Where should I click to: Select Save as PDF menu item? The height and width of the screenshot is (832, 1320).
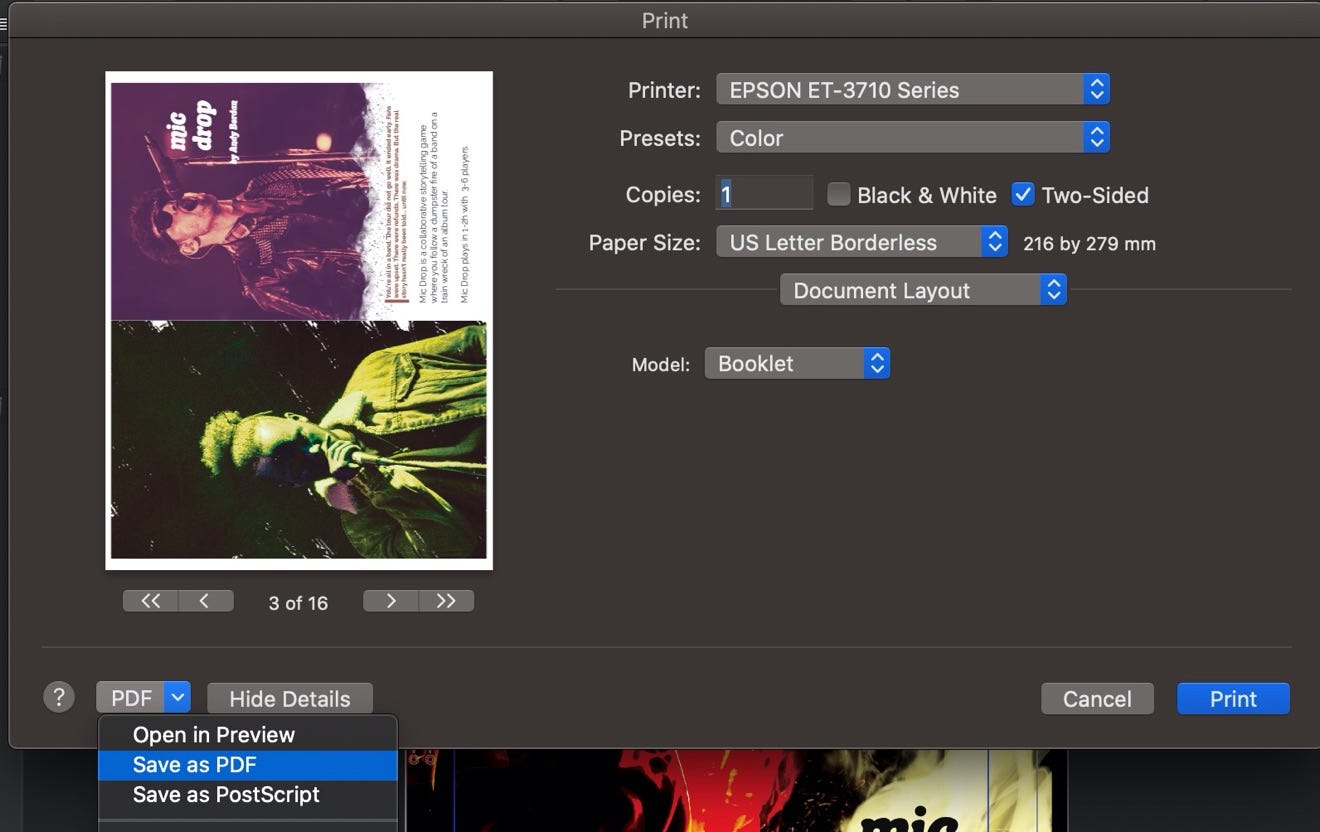click(x=248, y=765)
